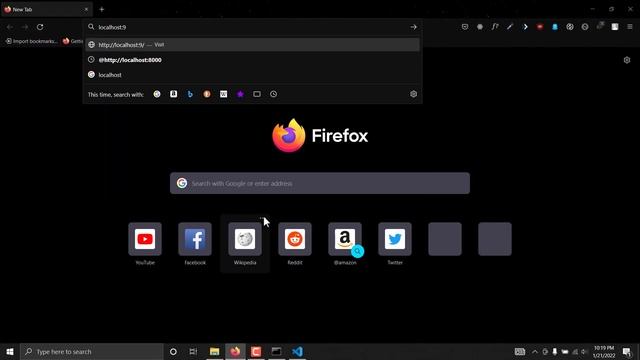Open search settings gear in the suggestion dropdown
Screen dimensions: 640x360
pyautogui.click(x=413, y=94)
